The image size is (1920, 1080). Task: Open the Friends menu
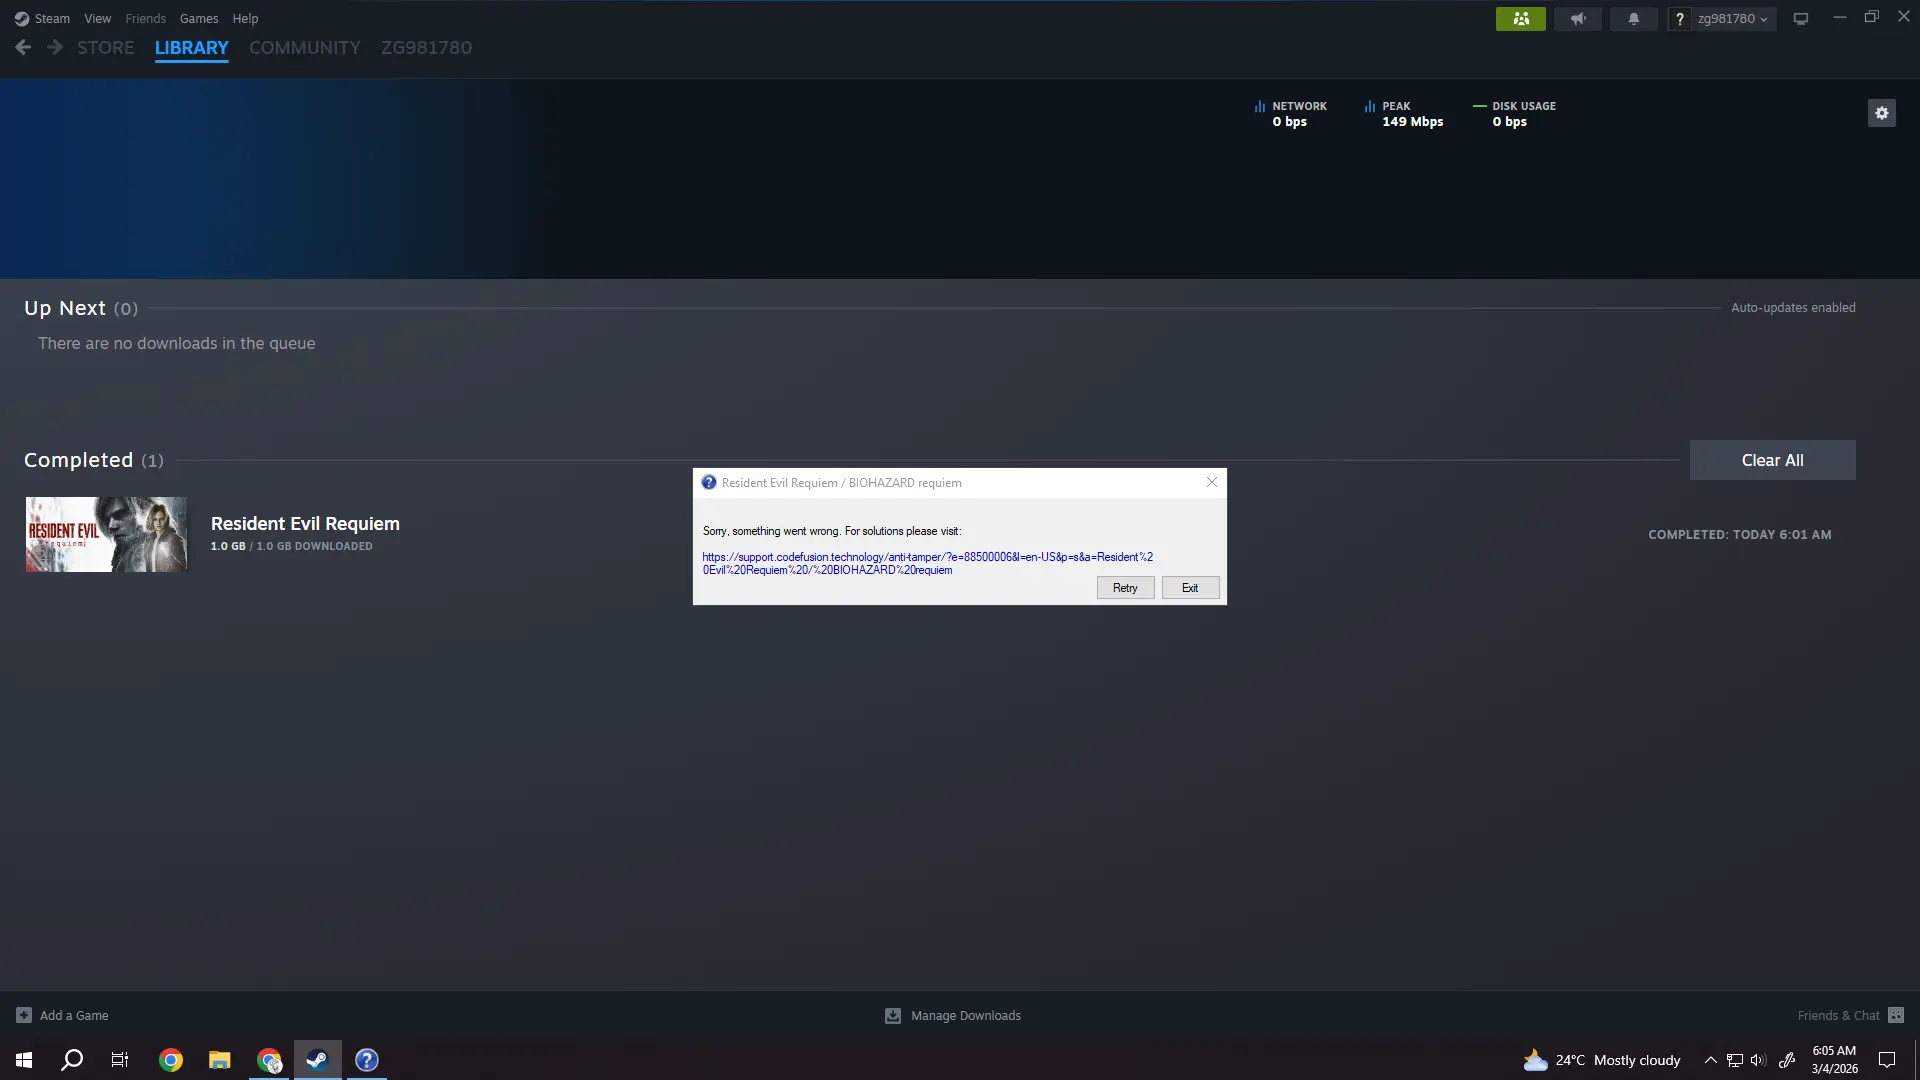coord(145,18)
